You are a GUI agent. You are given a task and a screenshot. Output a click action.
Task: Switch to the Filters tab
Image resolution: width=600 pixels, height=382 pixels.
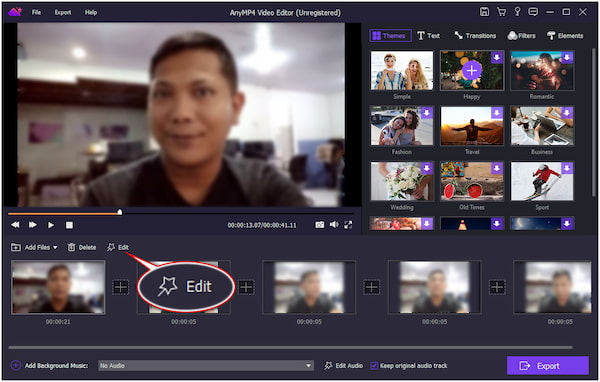tap(521, 36)
